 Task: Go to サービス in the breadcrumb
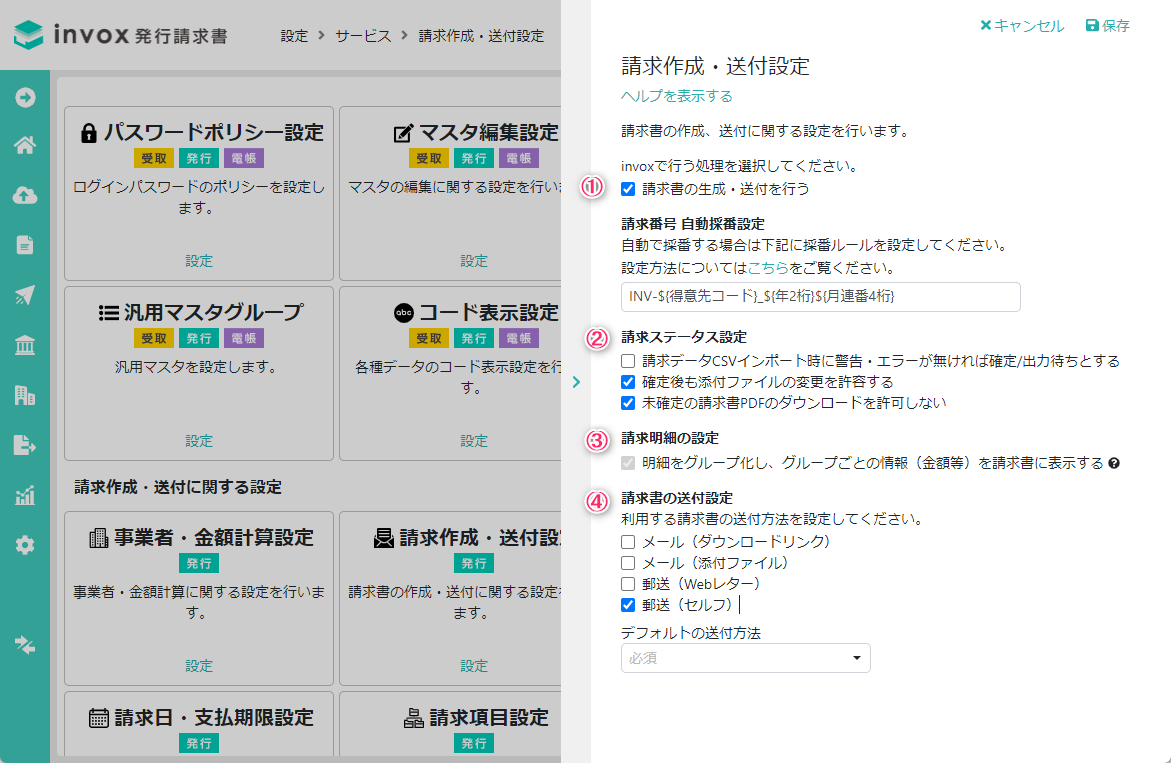(363, 36)
